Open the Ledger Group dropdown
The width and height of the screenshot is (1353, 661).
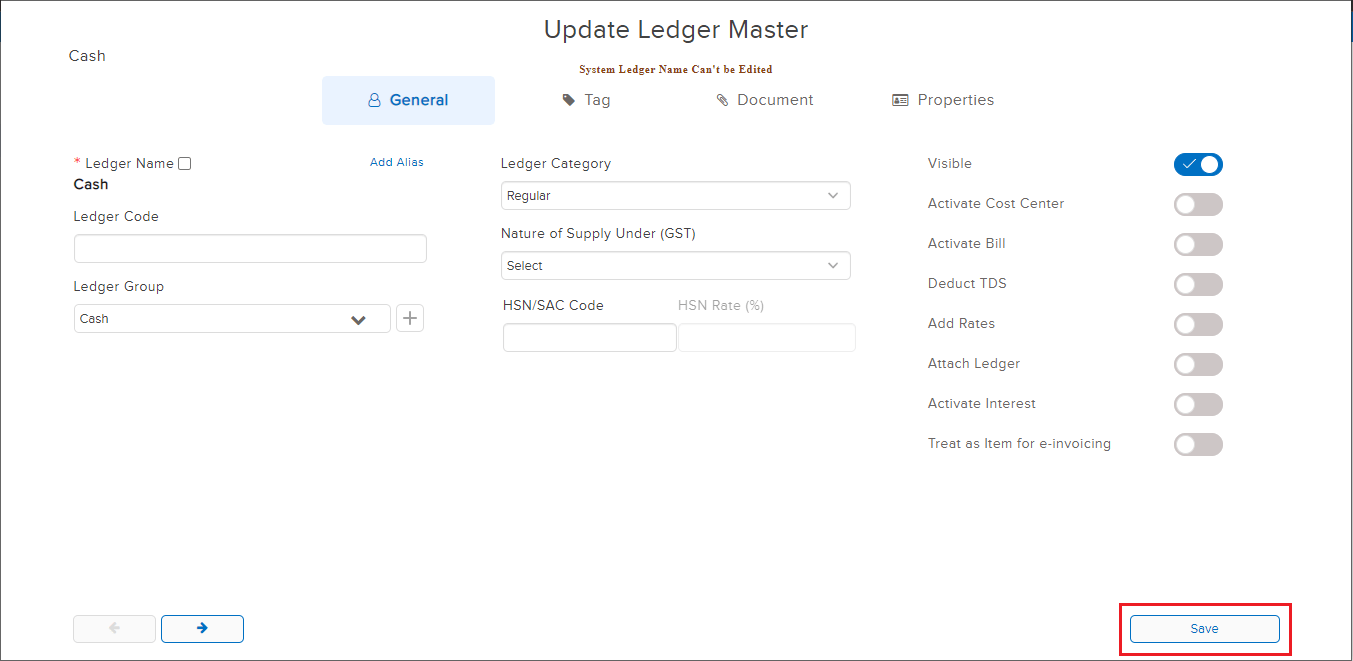pos(231,318)
